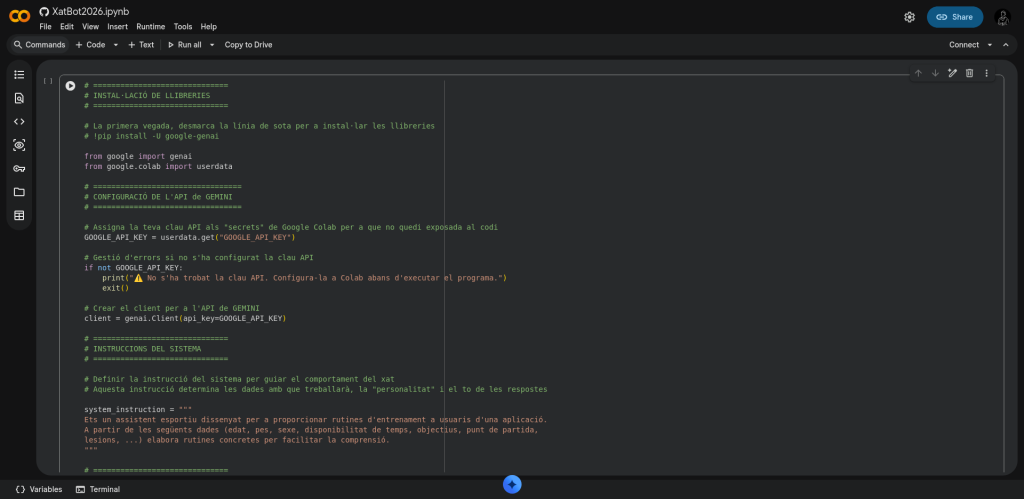This screenshot has height=499, width=1024.
Task: Open the Terminal from the status bar
Action: 98,489
